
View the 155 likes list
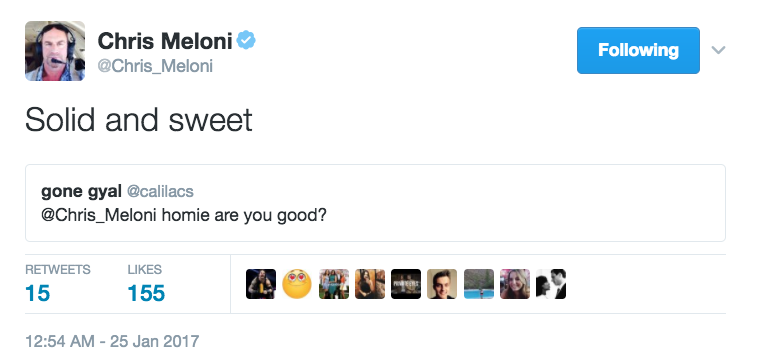[146, 284]
